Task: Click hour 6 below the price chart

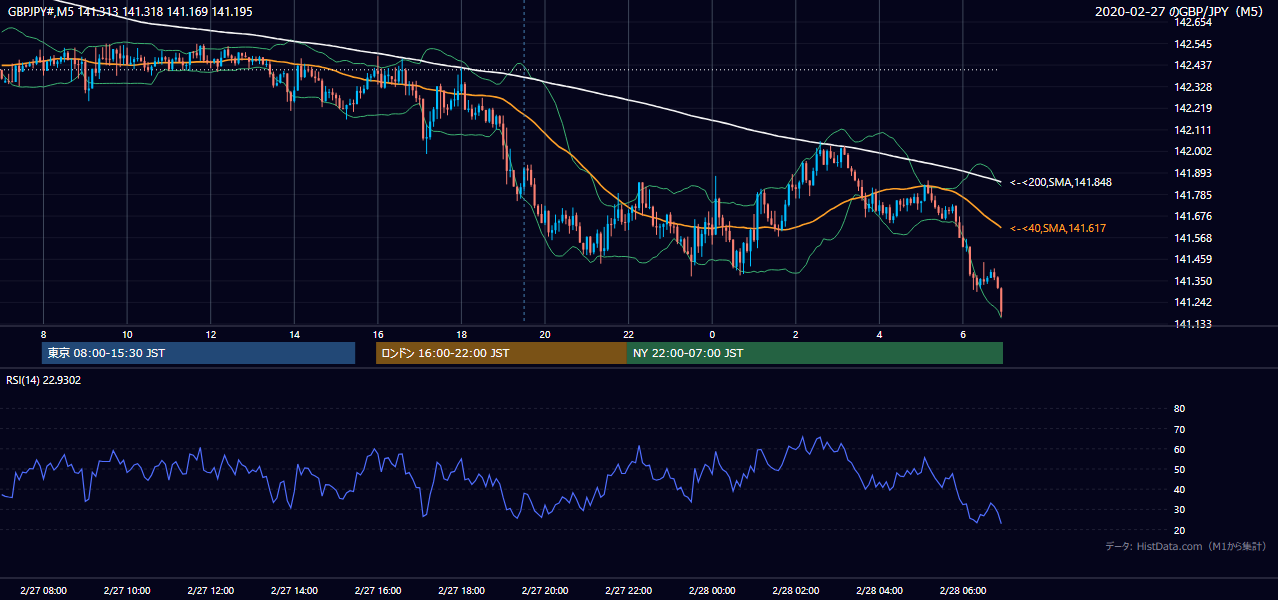Action: (962, 334)
